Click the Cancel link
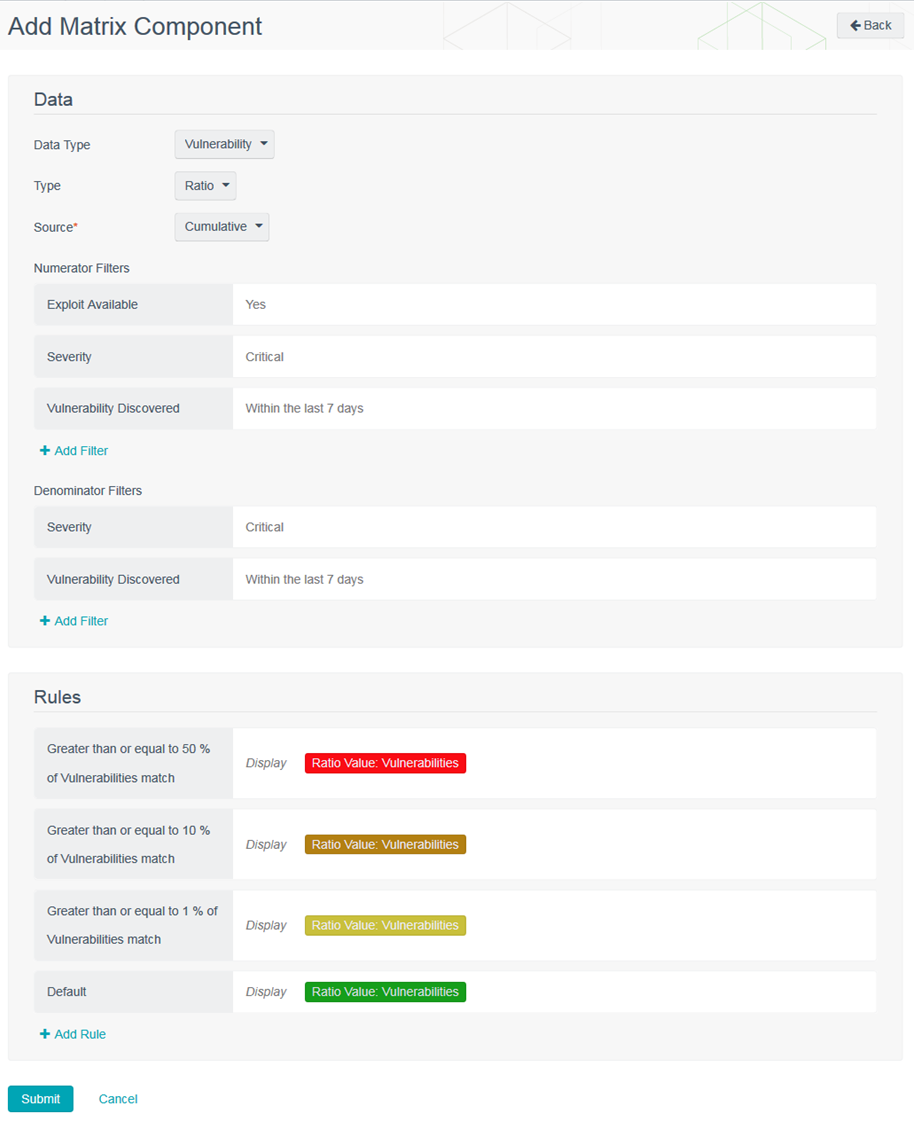This screenshot has width=914, height=1136. [118, 1099]
